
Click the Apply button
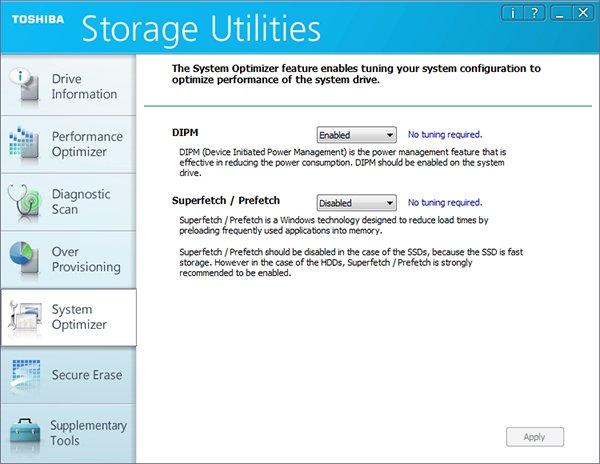[535, 437]
